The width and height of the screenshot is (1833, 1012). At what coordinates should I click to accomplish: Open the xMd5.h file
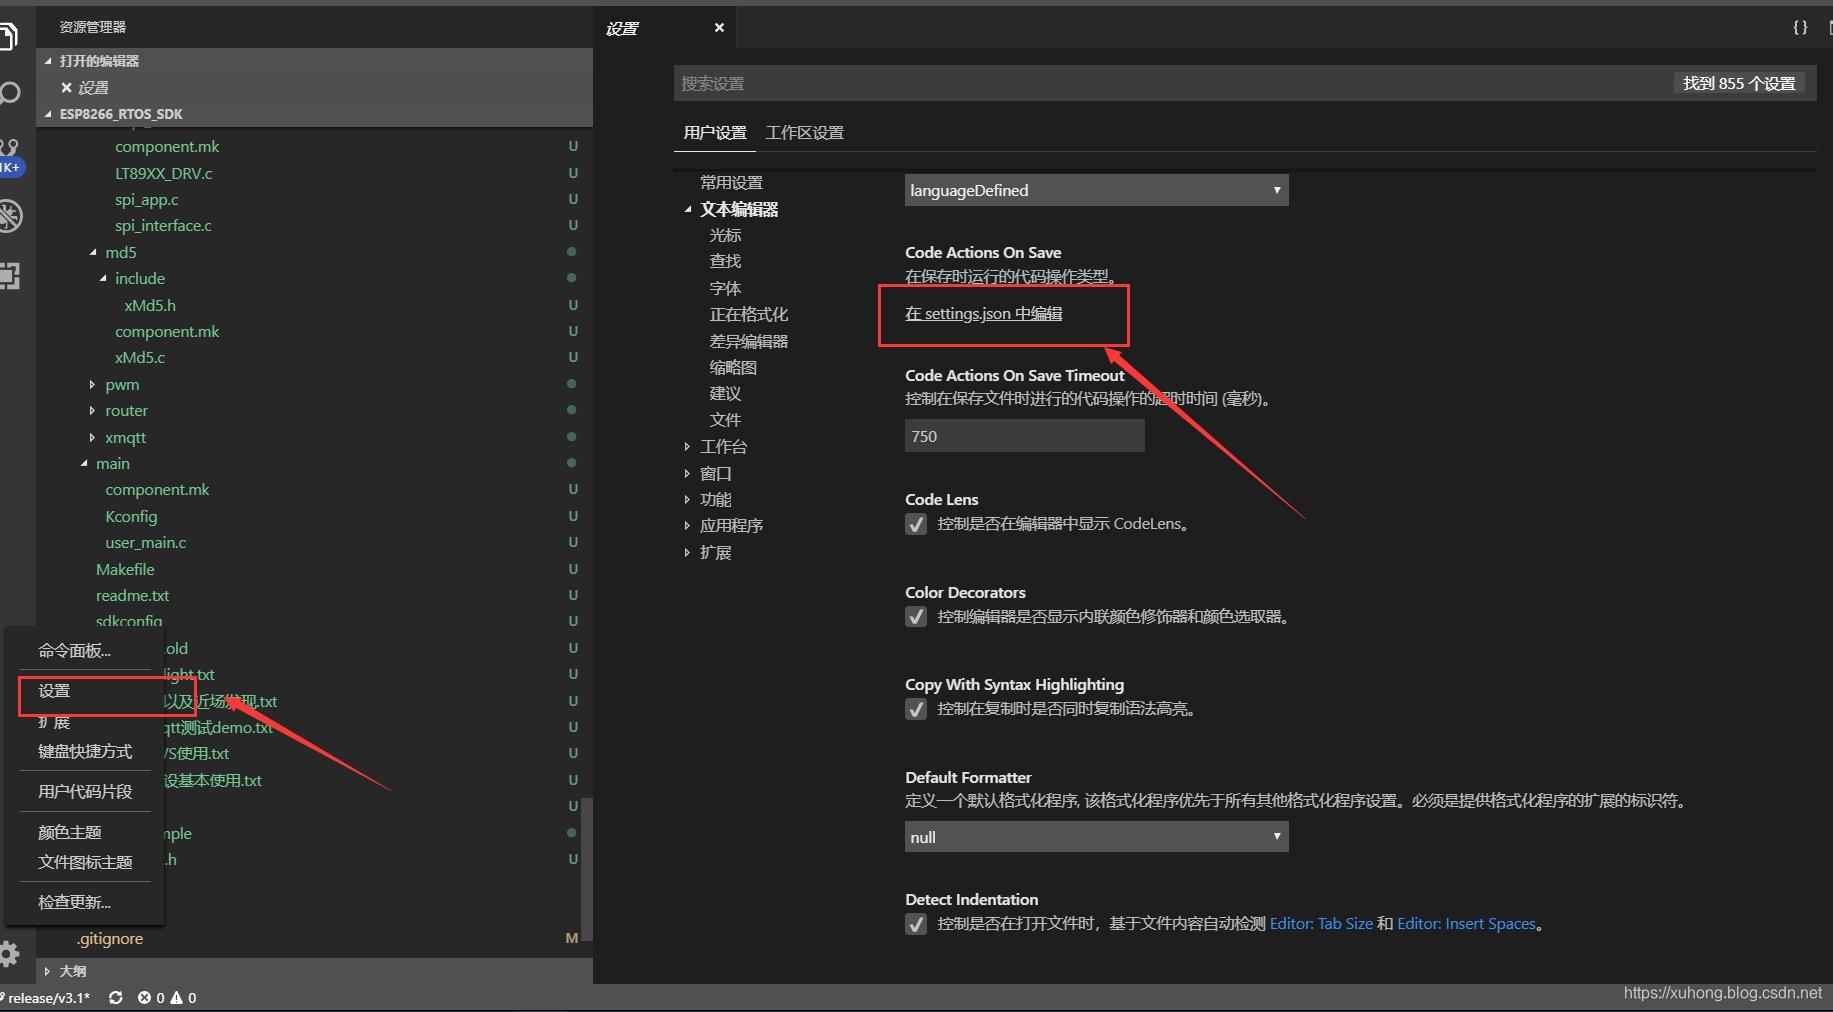pyautogui.click(x=150, y=306)
